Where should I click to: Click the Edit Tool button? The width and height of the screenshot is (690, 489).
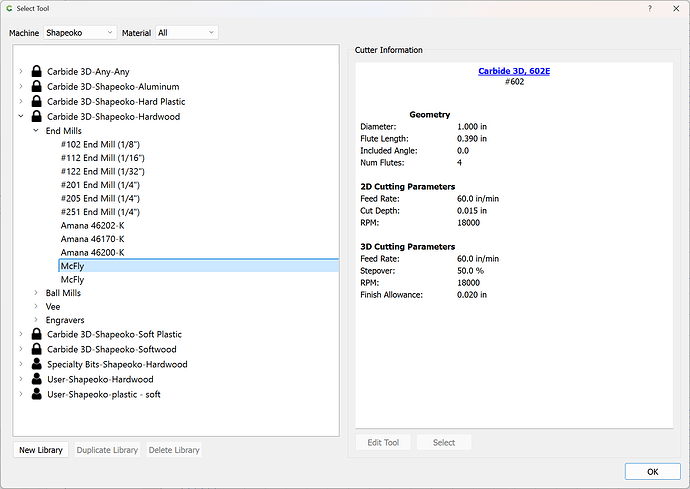383,442
